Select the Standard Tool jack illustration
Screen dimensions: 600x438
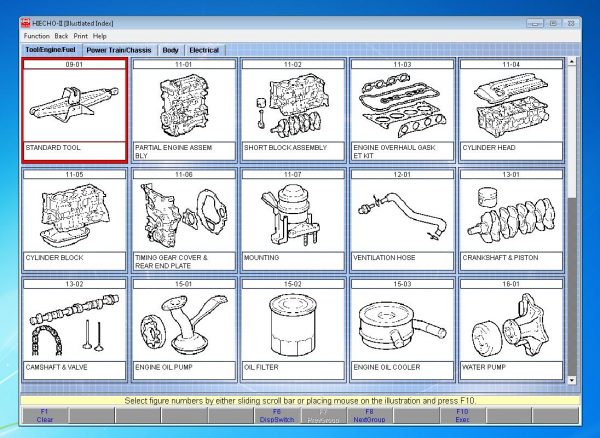(75, 105)
